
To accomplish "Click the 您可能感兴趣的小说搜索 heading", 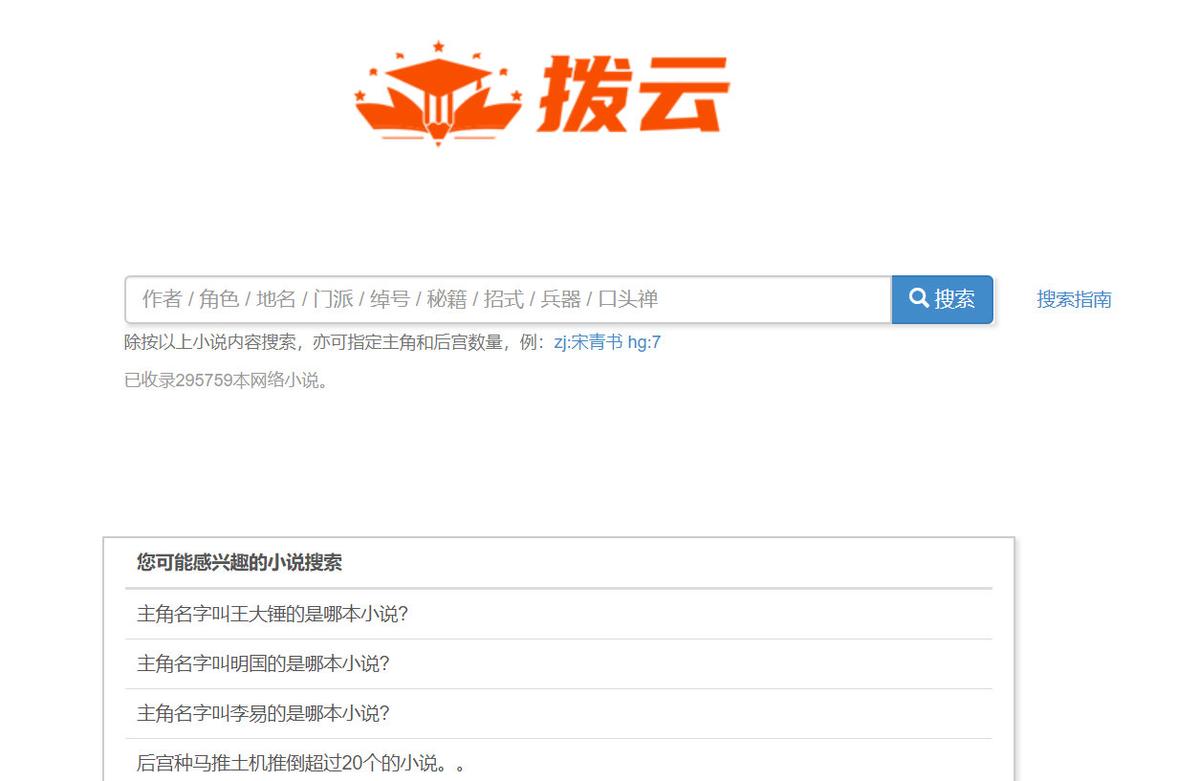I will [x=239, y=562].
